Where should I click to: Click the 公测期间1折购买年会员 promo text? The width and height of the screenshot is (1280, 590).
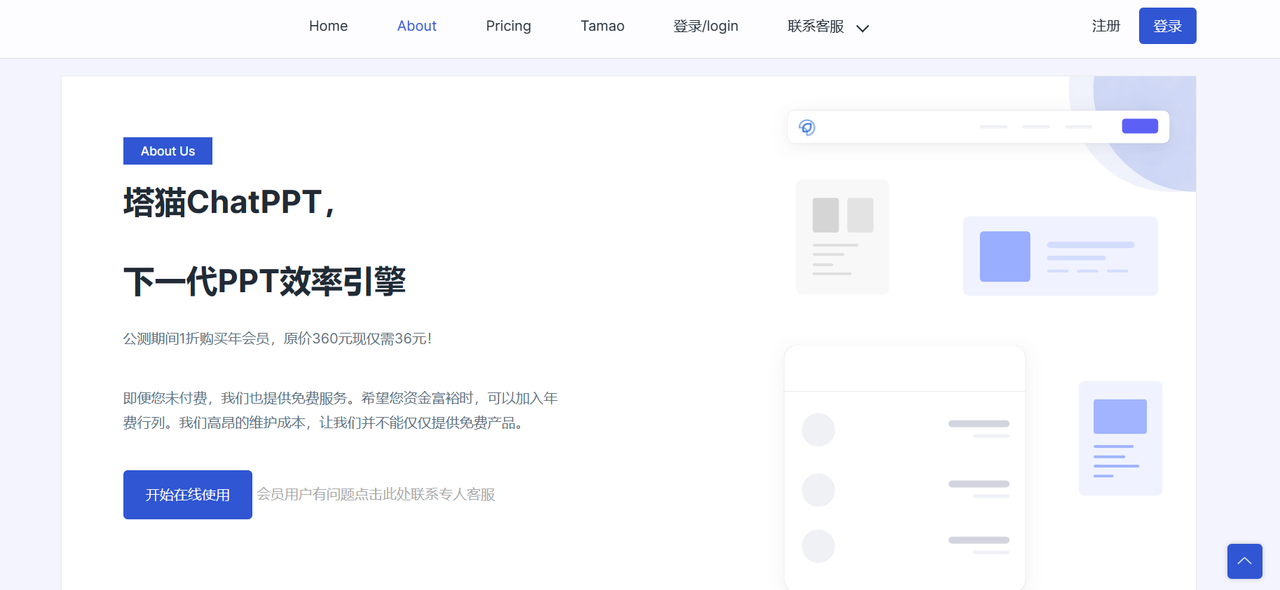pyautogui.click(x=277, y=339)
